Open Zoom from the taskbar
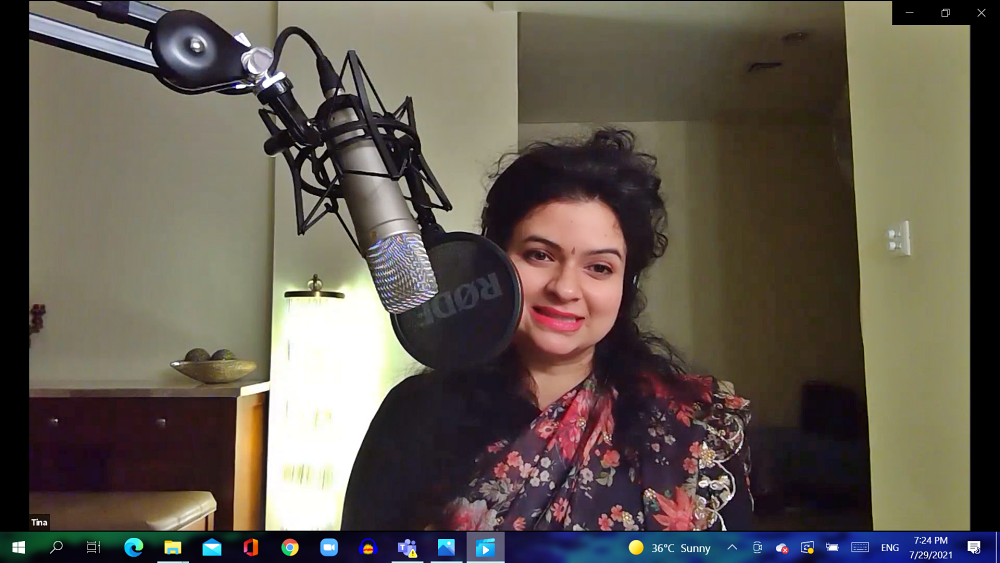1000x563 pixels. [x=329, y=547]
